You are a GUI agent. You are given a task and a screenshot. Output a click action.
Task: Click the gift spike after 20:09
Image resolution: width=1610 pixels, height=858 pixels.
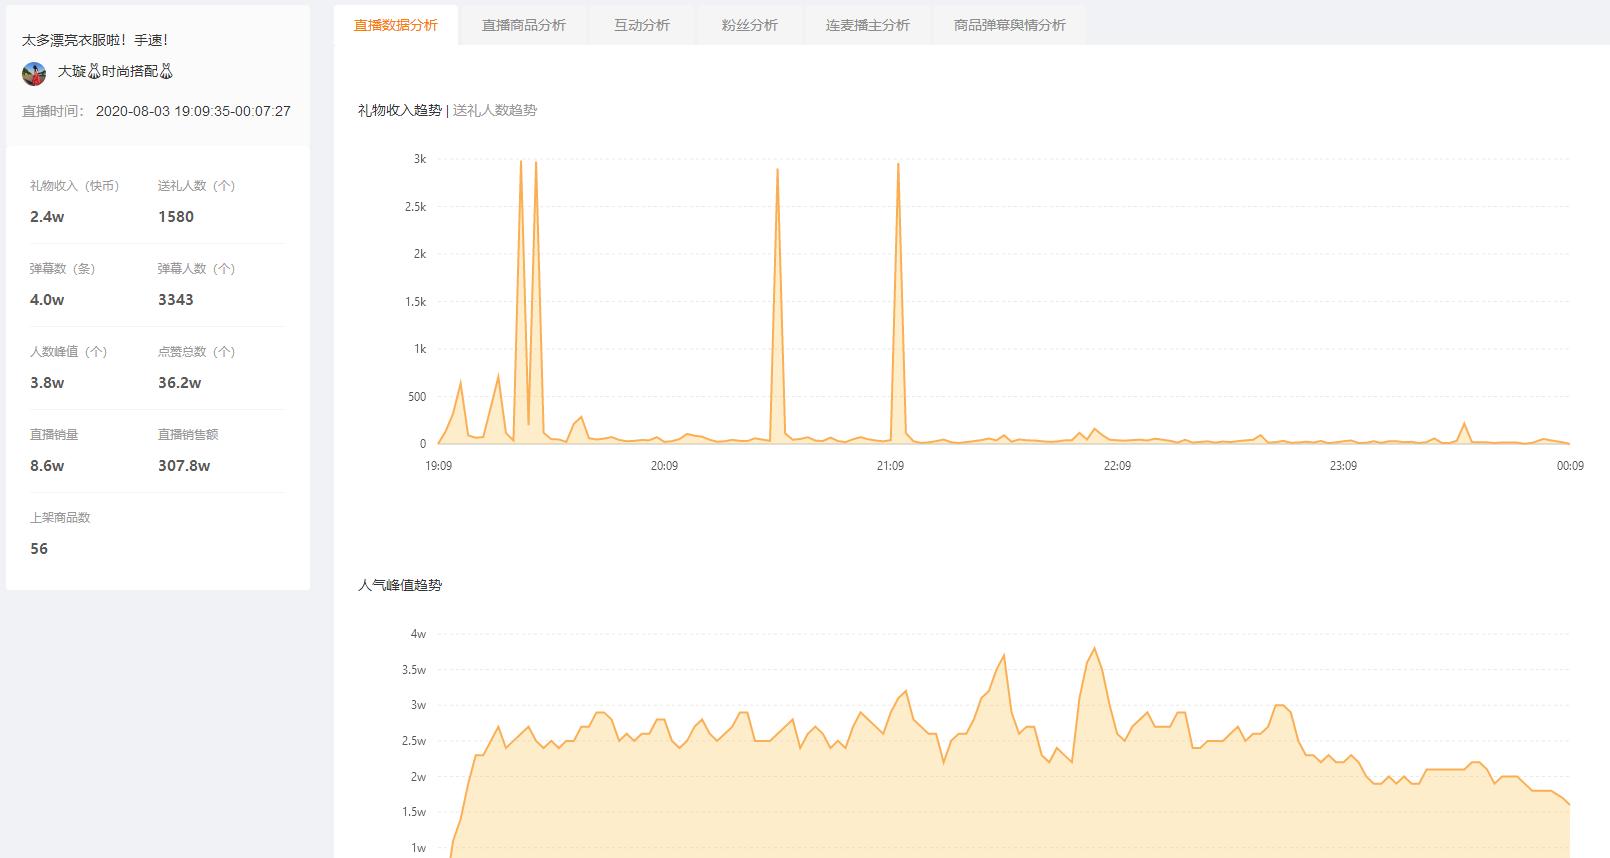[x=778, y=170]
